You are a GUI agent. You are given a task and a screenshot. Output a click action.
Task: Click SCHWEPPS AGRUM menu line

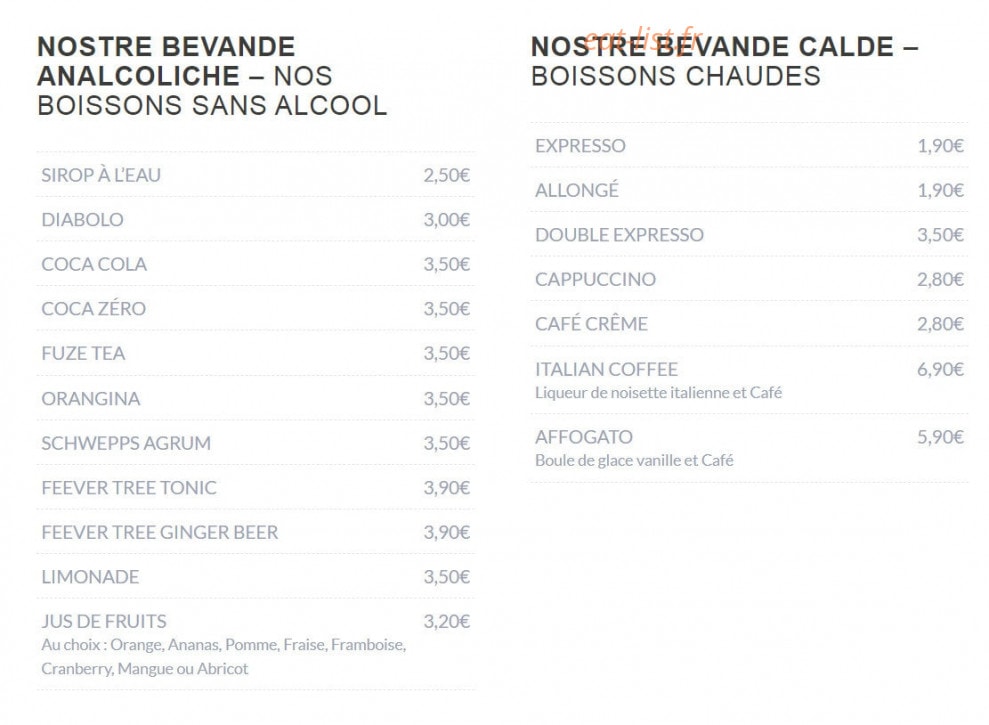255,443
